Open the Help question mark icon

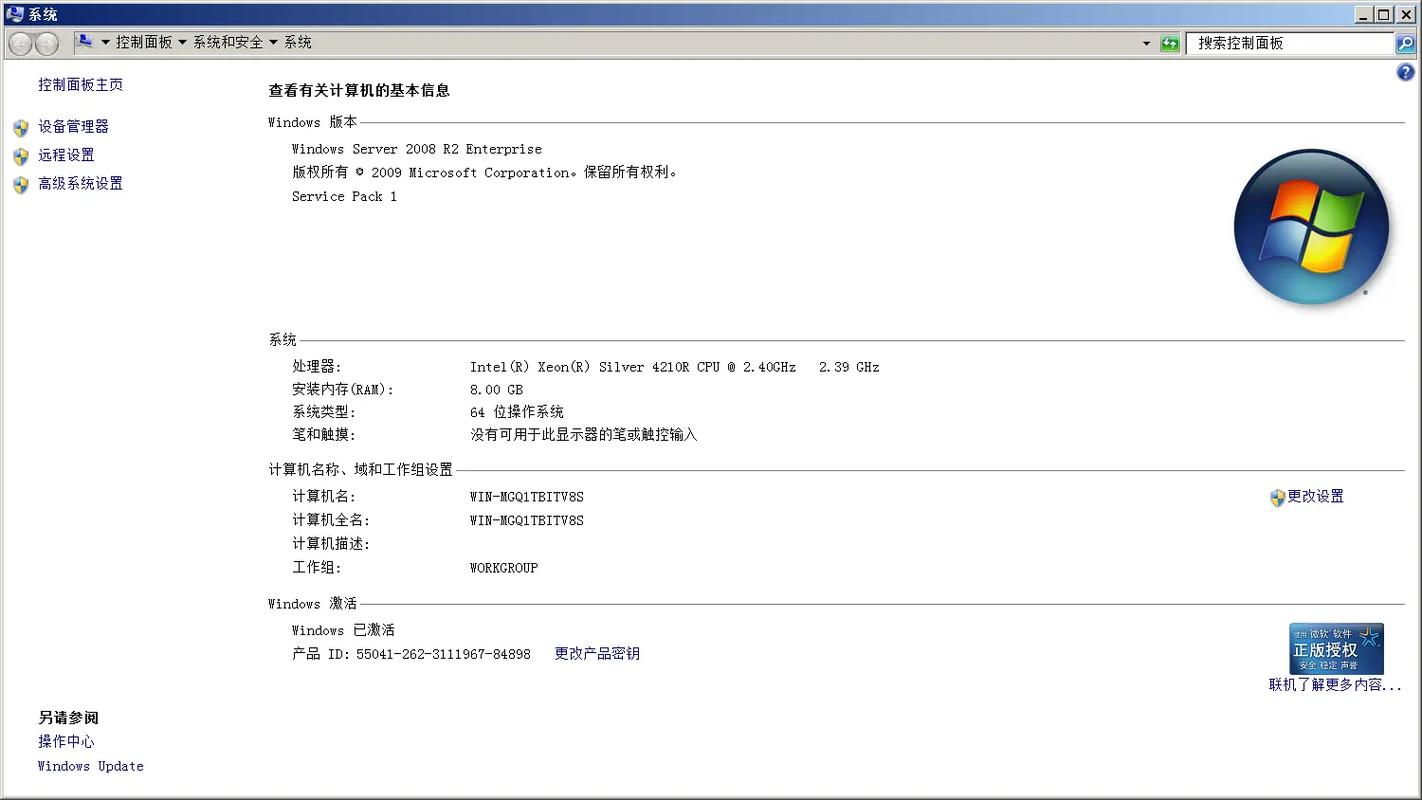pos(1406,71)
